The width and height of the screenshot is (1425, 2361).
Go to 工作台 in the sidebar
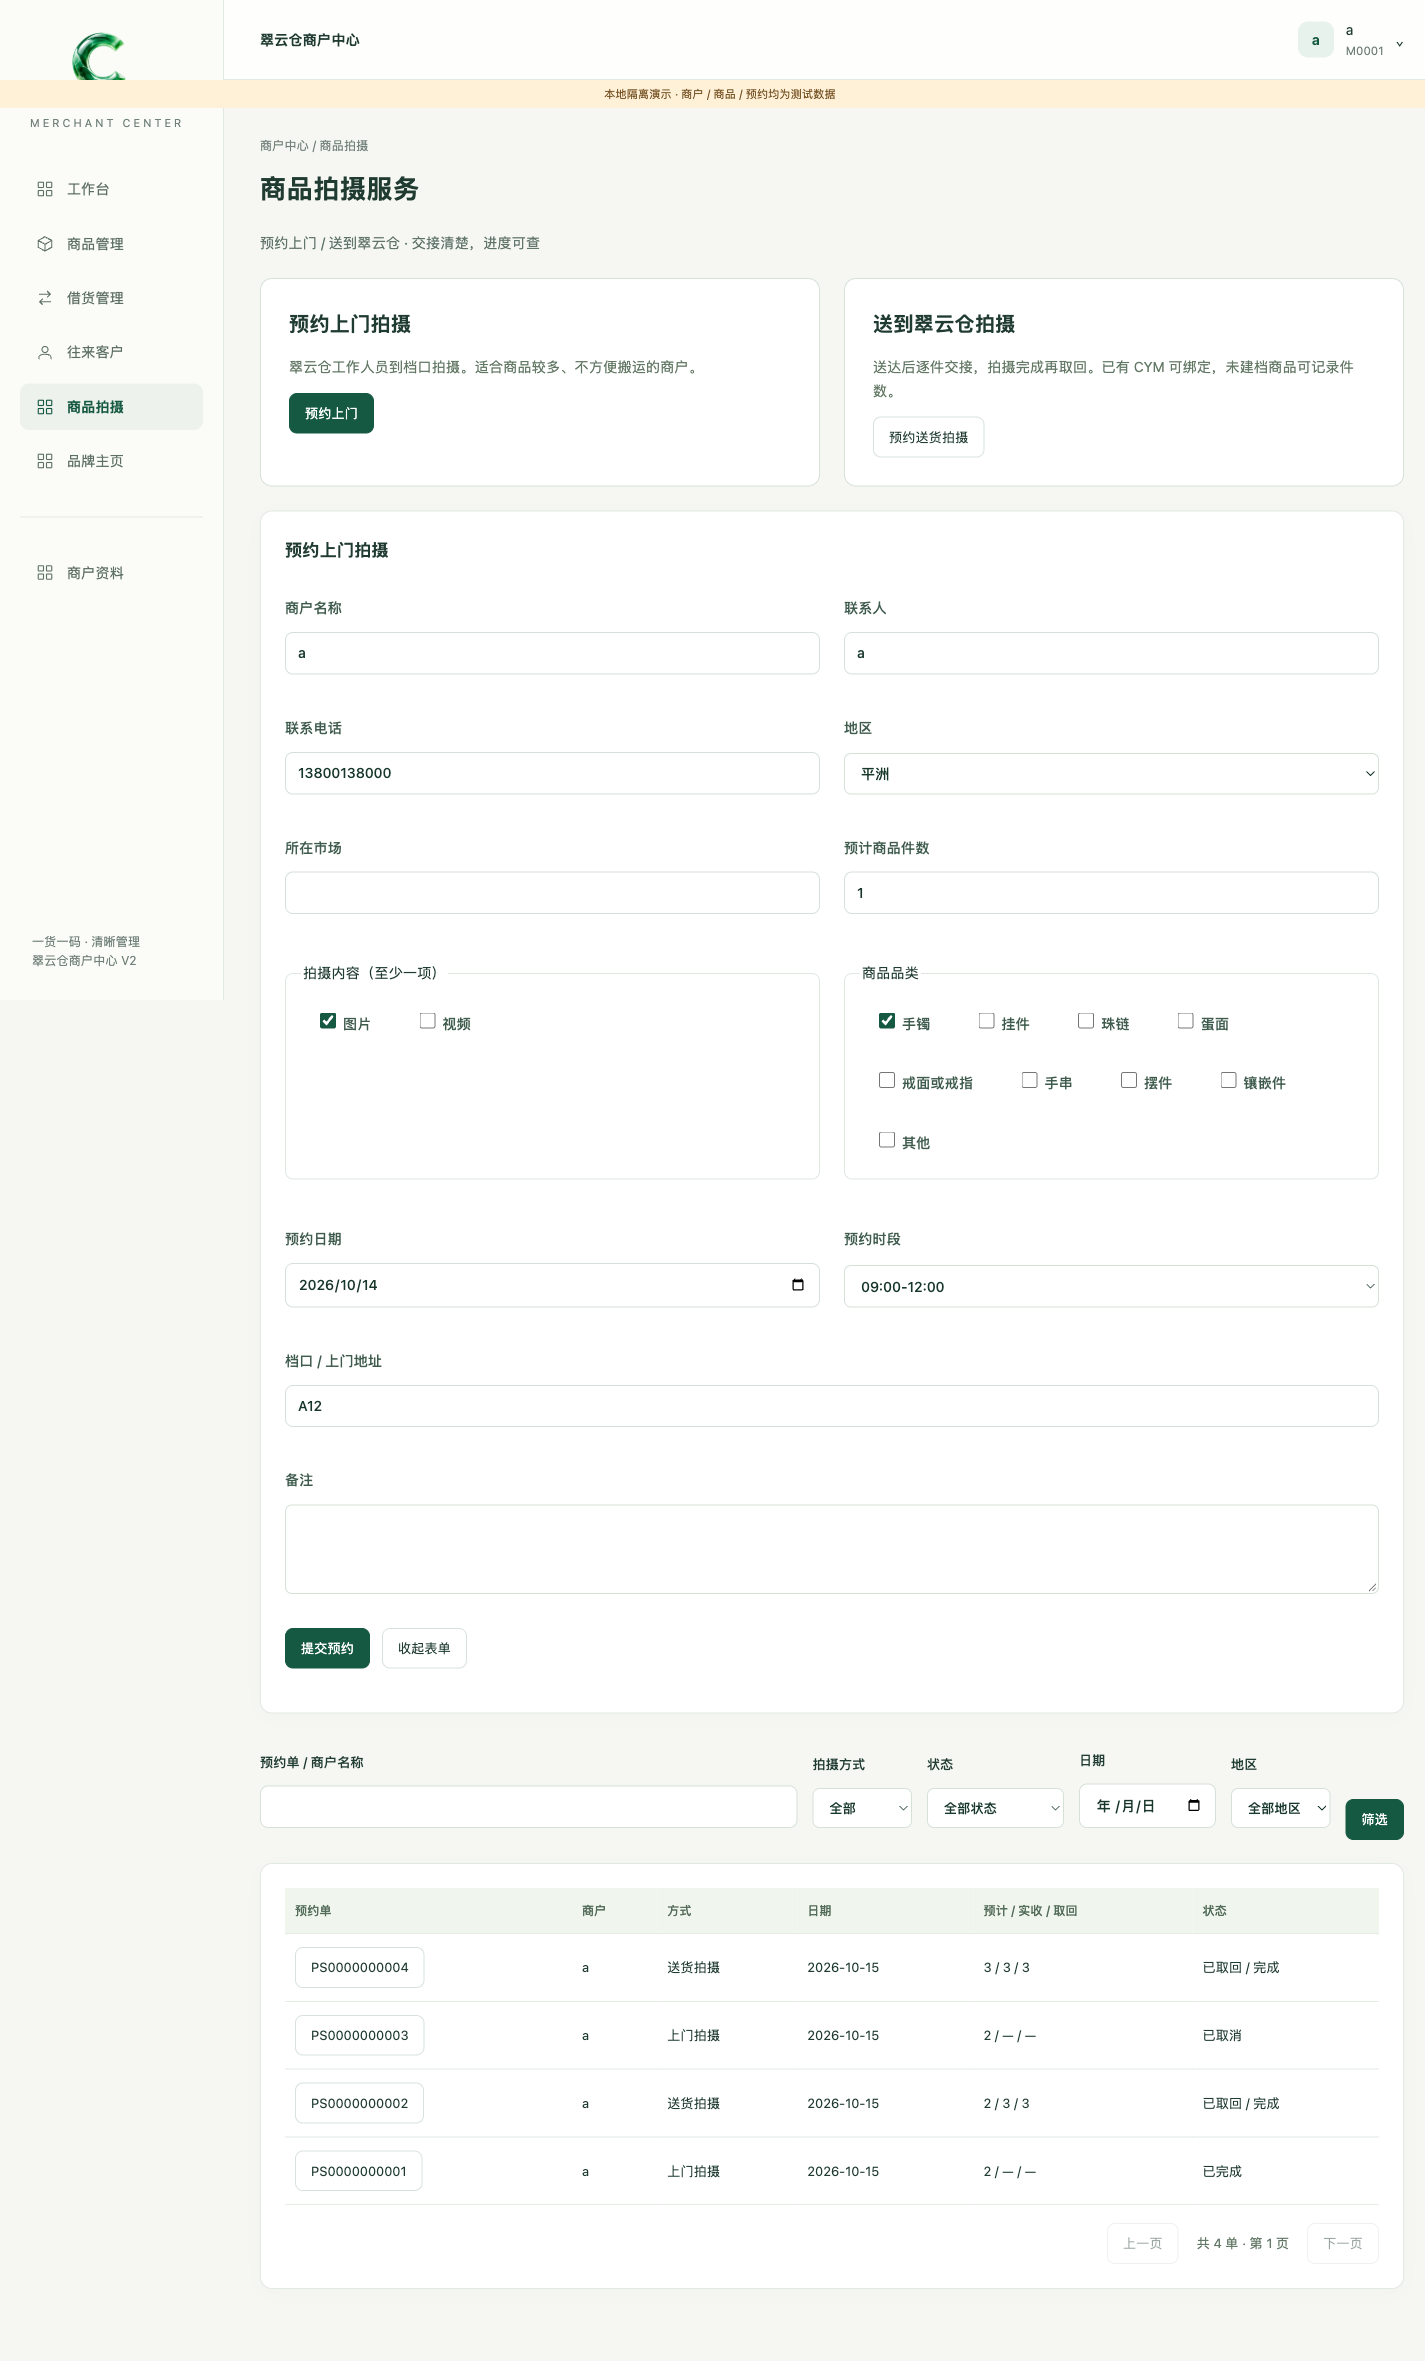[111, 189]
